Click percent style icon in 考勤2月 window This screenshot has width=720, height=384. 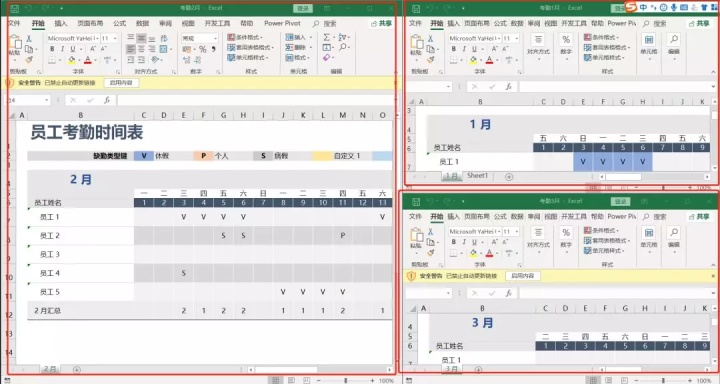pyautogui.click(x=202, y=49)
